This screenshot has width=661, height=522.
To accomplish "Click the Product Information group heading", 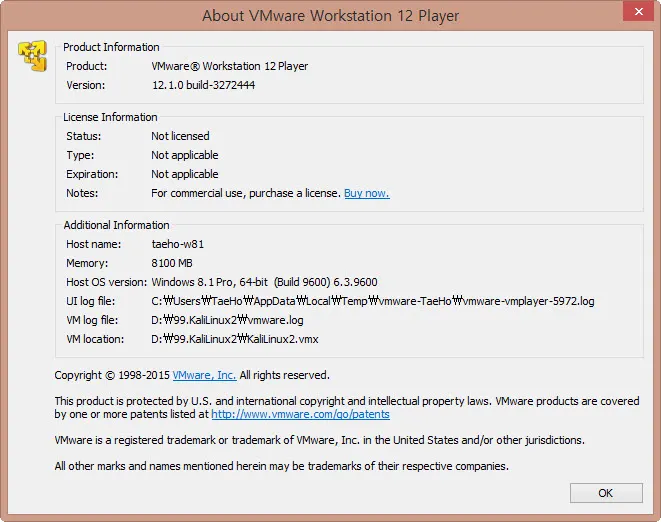I will click(x=111, y=47).
